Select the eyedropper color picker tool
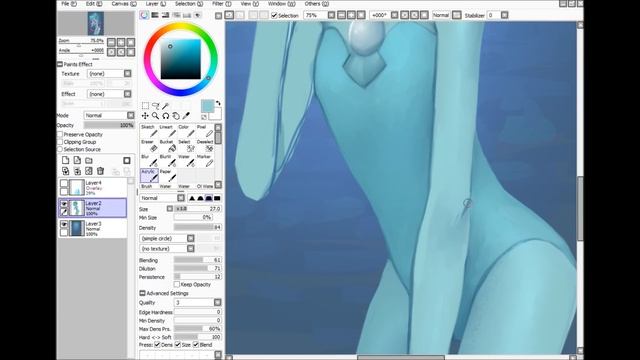This screenshot has width=640, height=360. click(x=186, y=116)
